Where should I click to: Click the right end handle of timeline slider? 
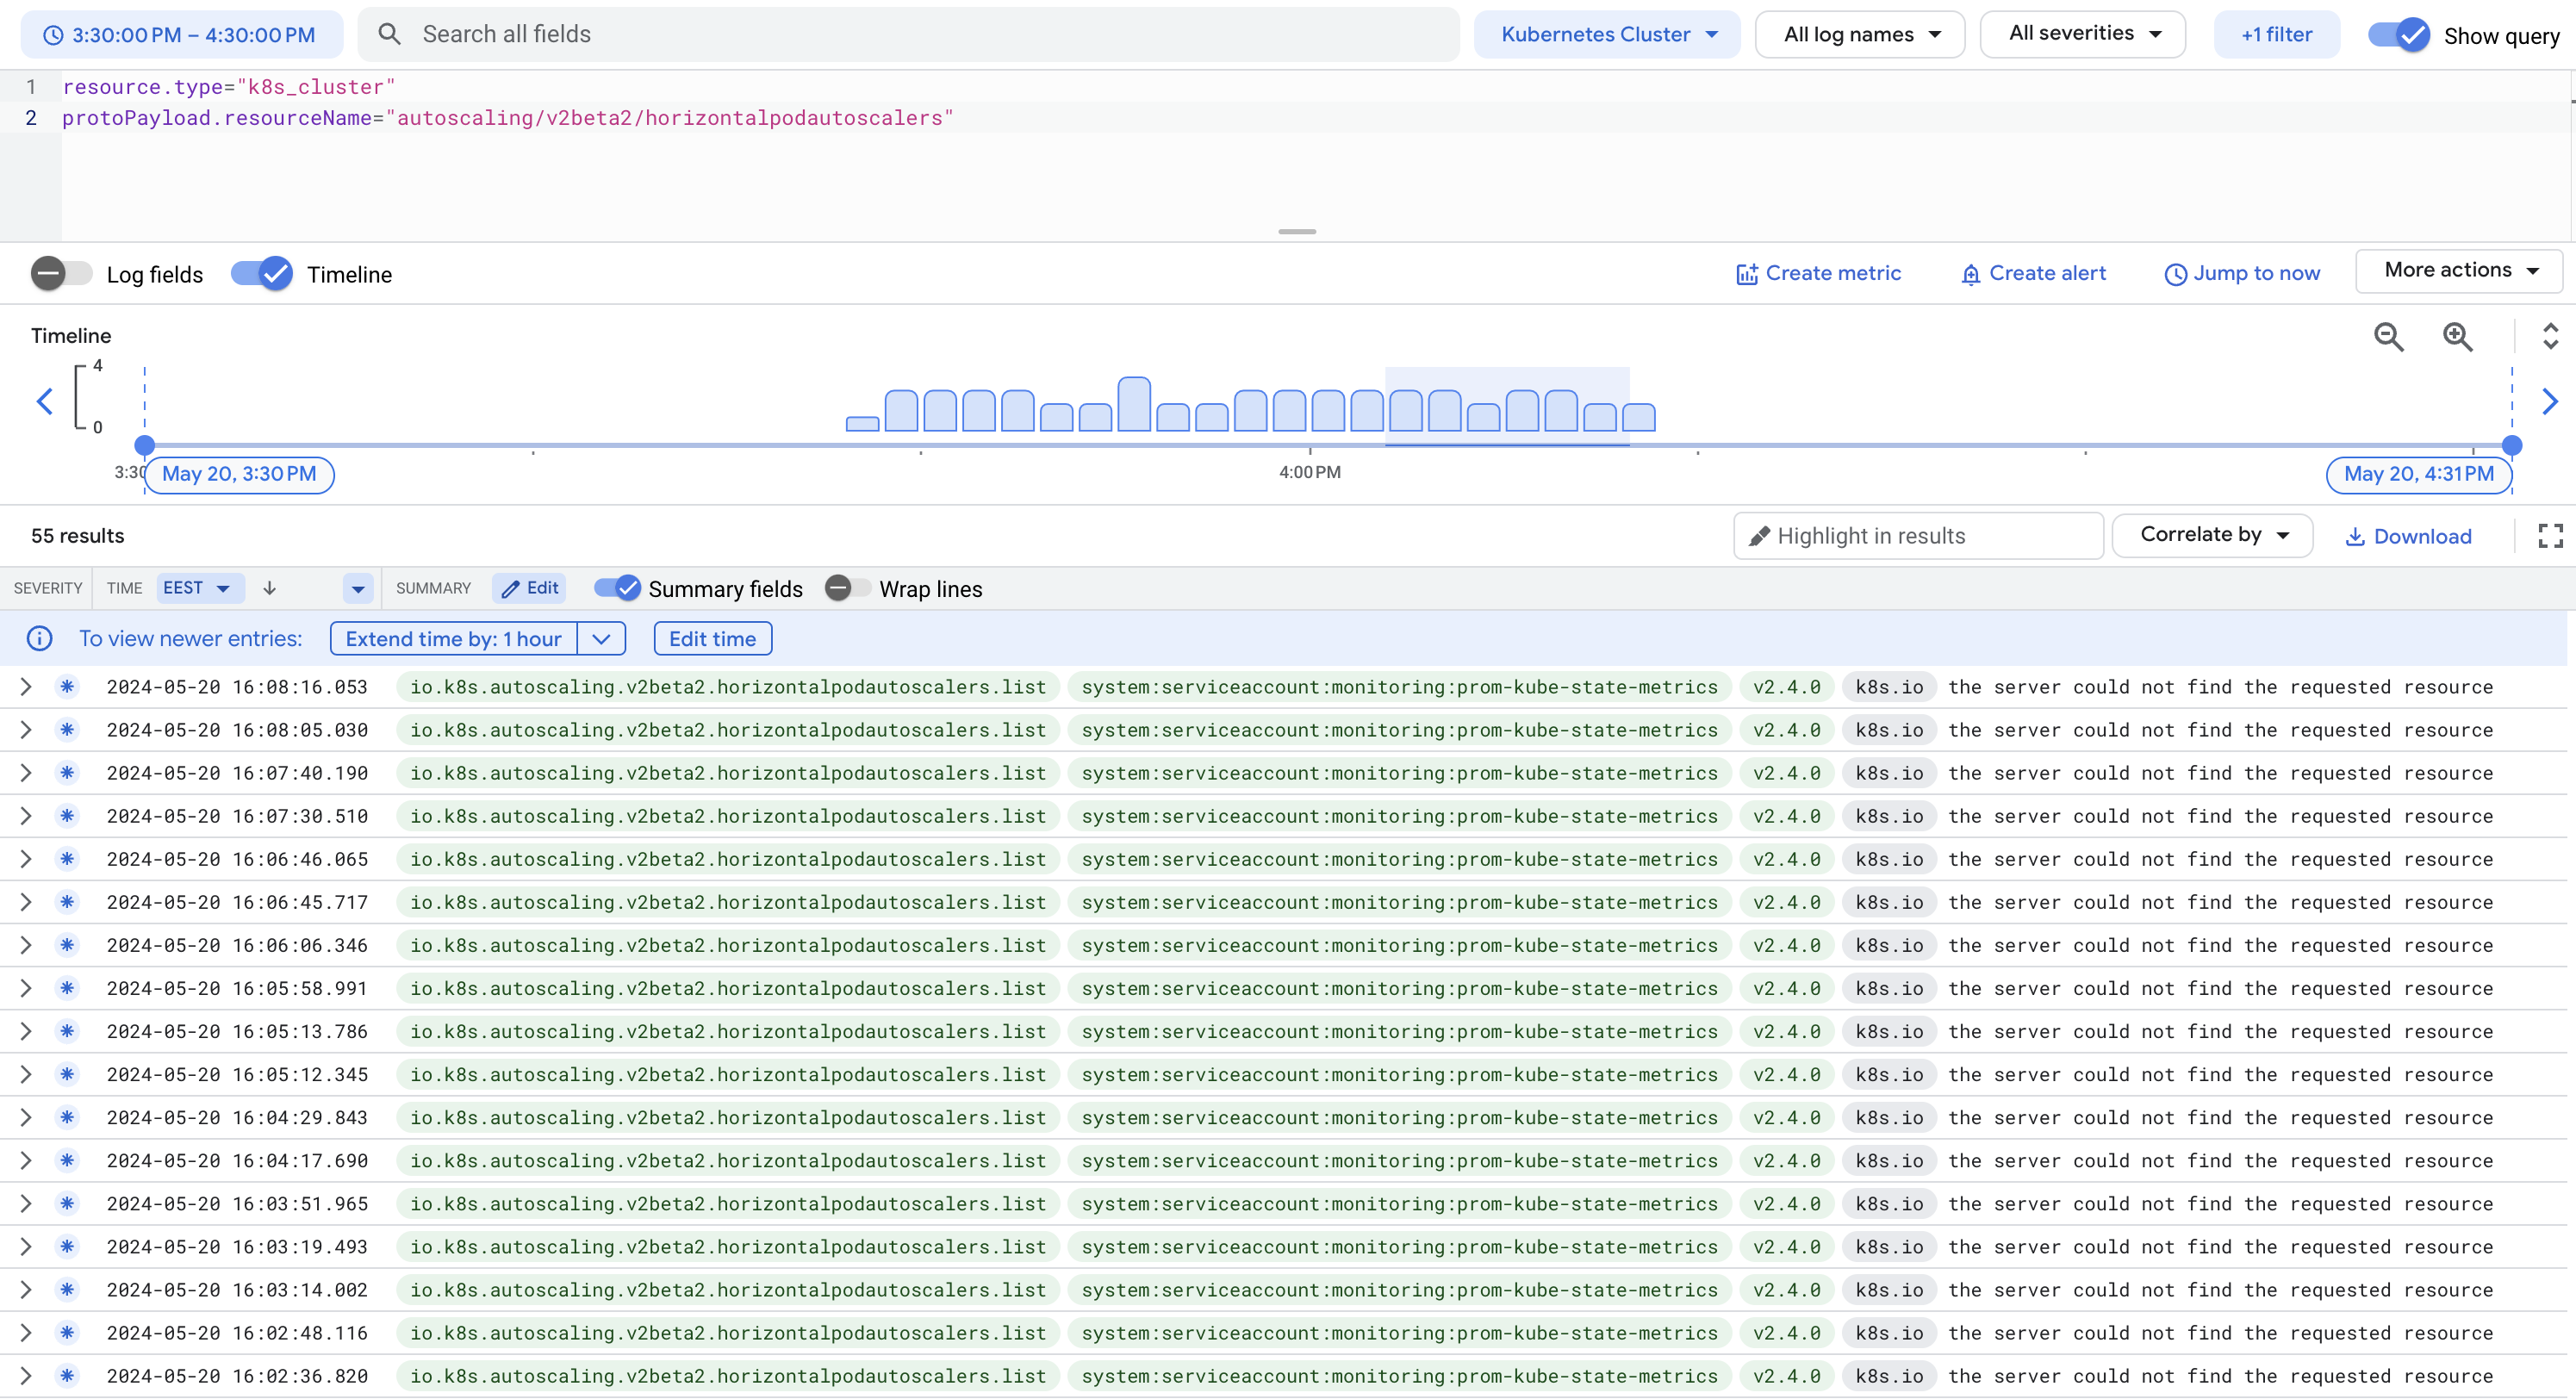coord(2511,445)
